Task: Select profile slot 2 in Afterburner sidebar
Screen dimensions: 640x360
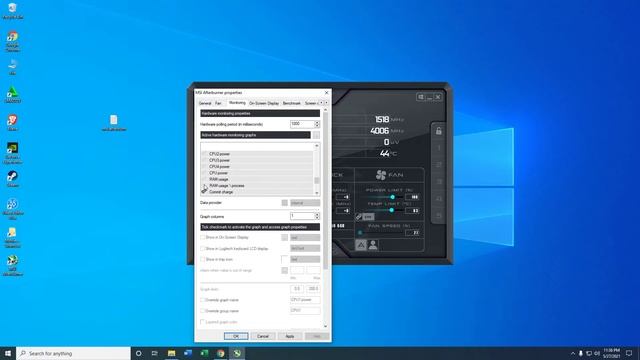Action: click(439, 164)
